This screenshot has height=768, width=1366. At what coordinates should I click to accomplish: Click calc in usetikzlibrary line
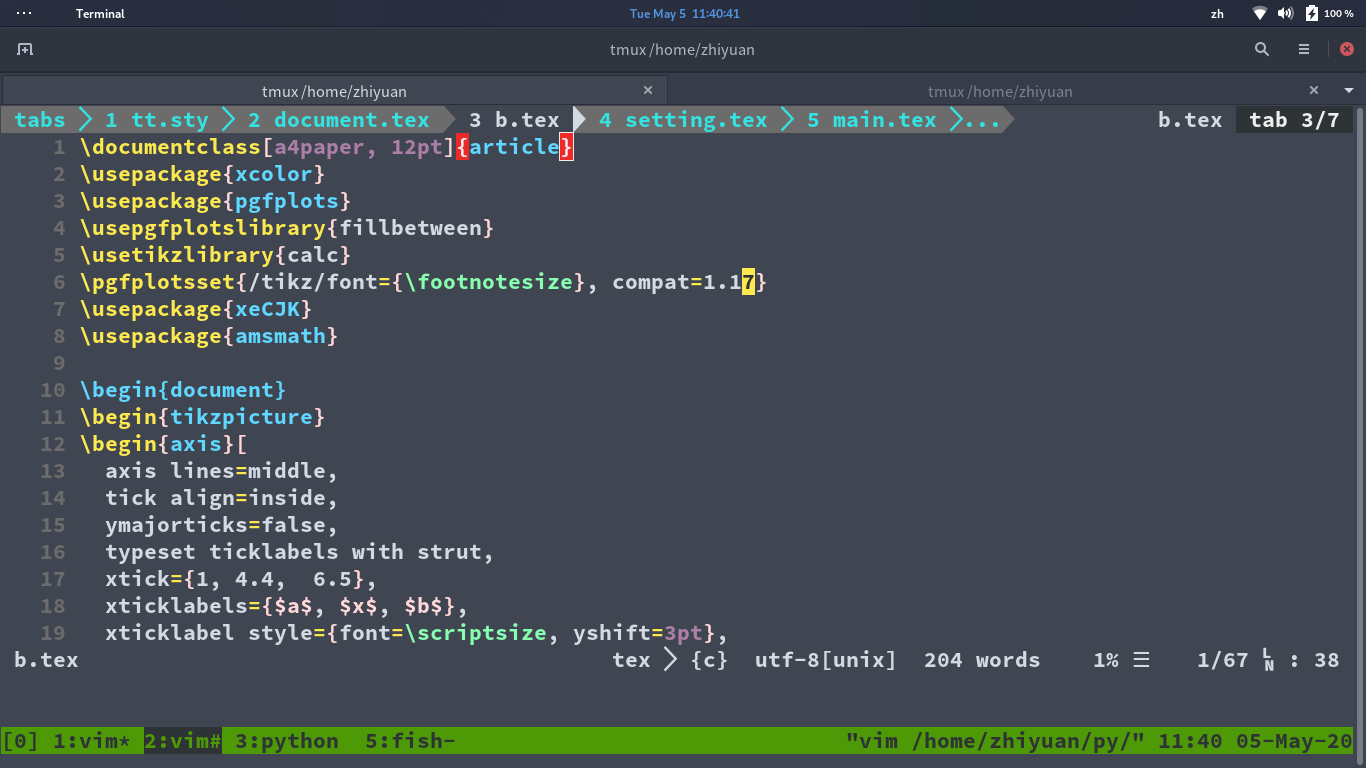(x=313, y=255)
